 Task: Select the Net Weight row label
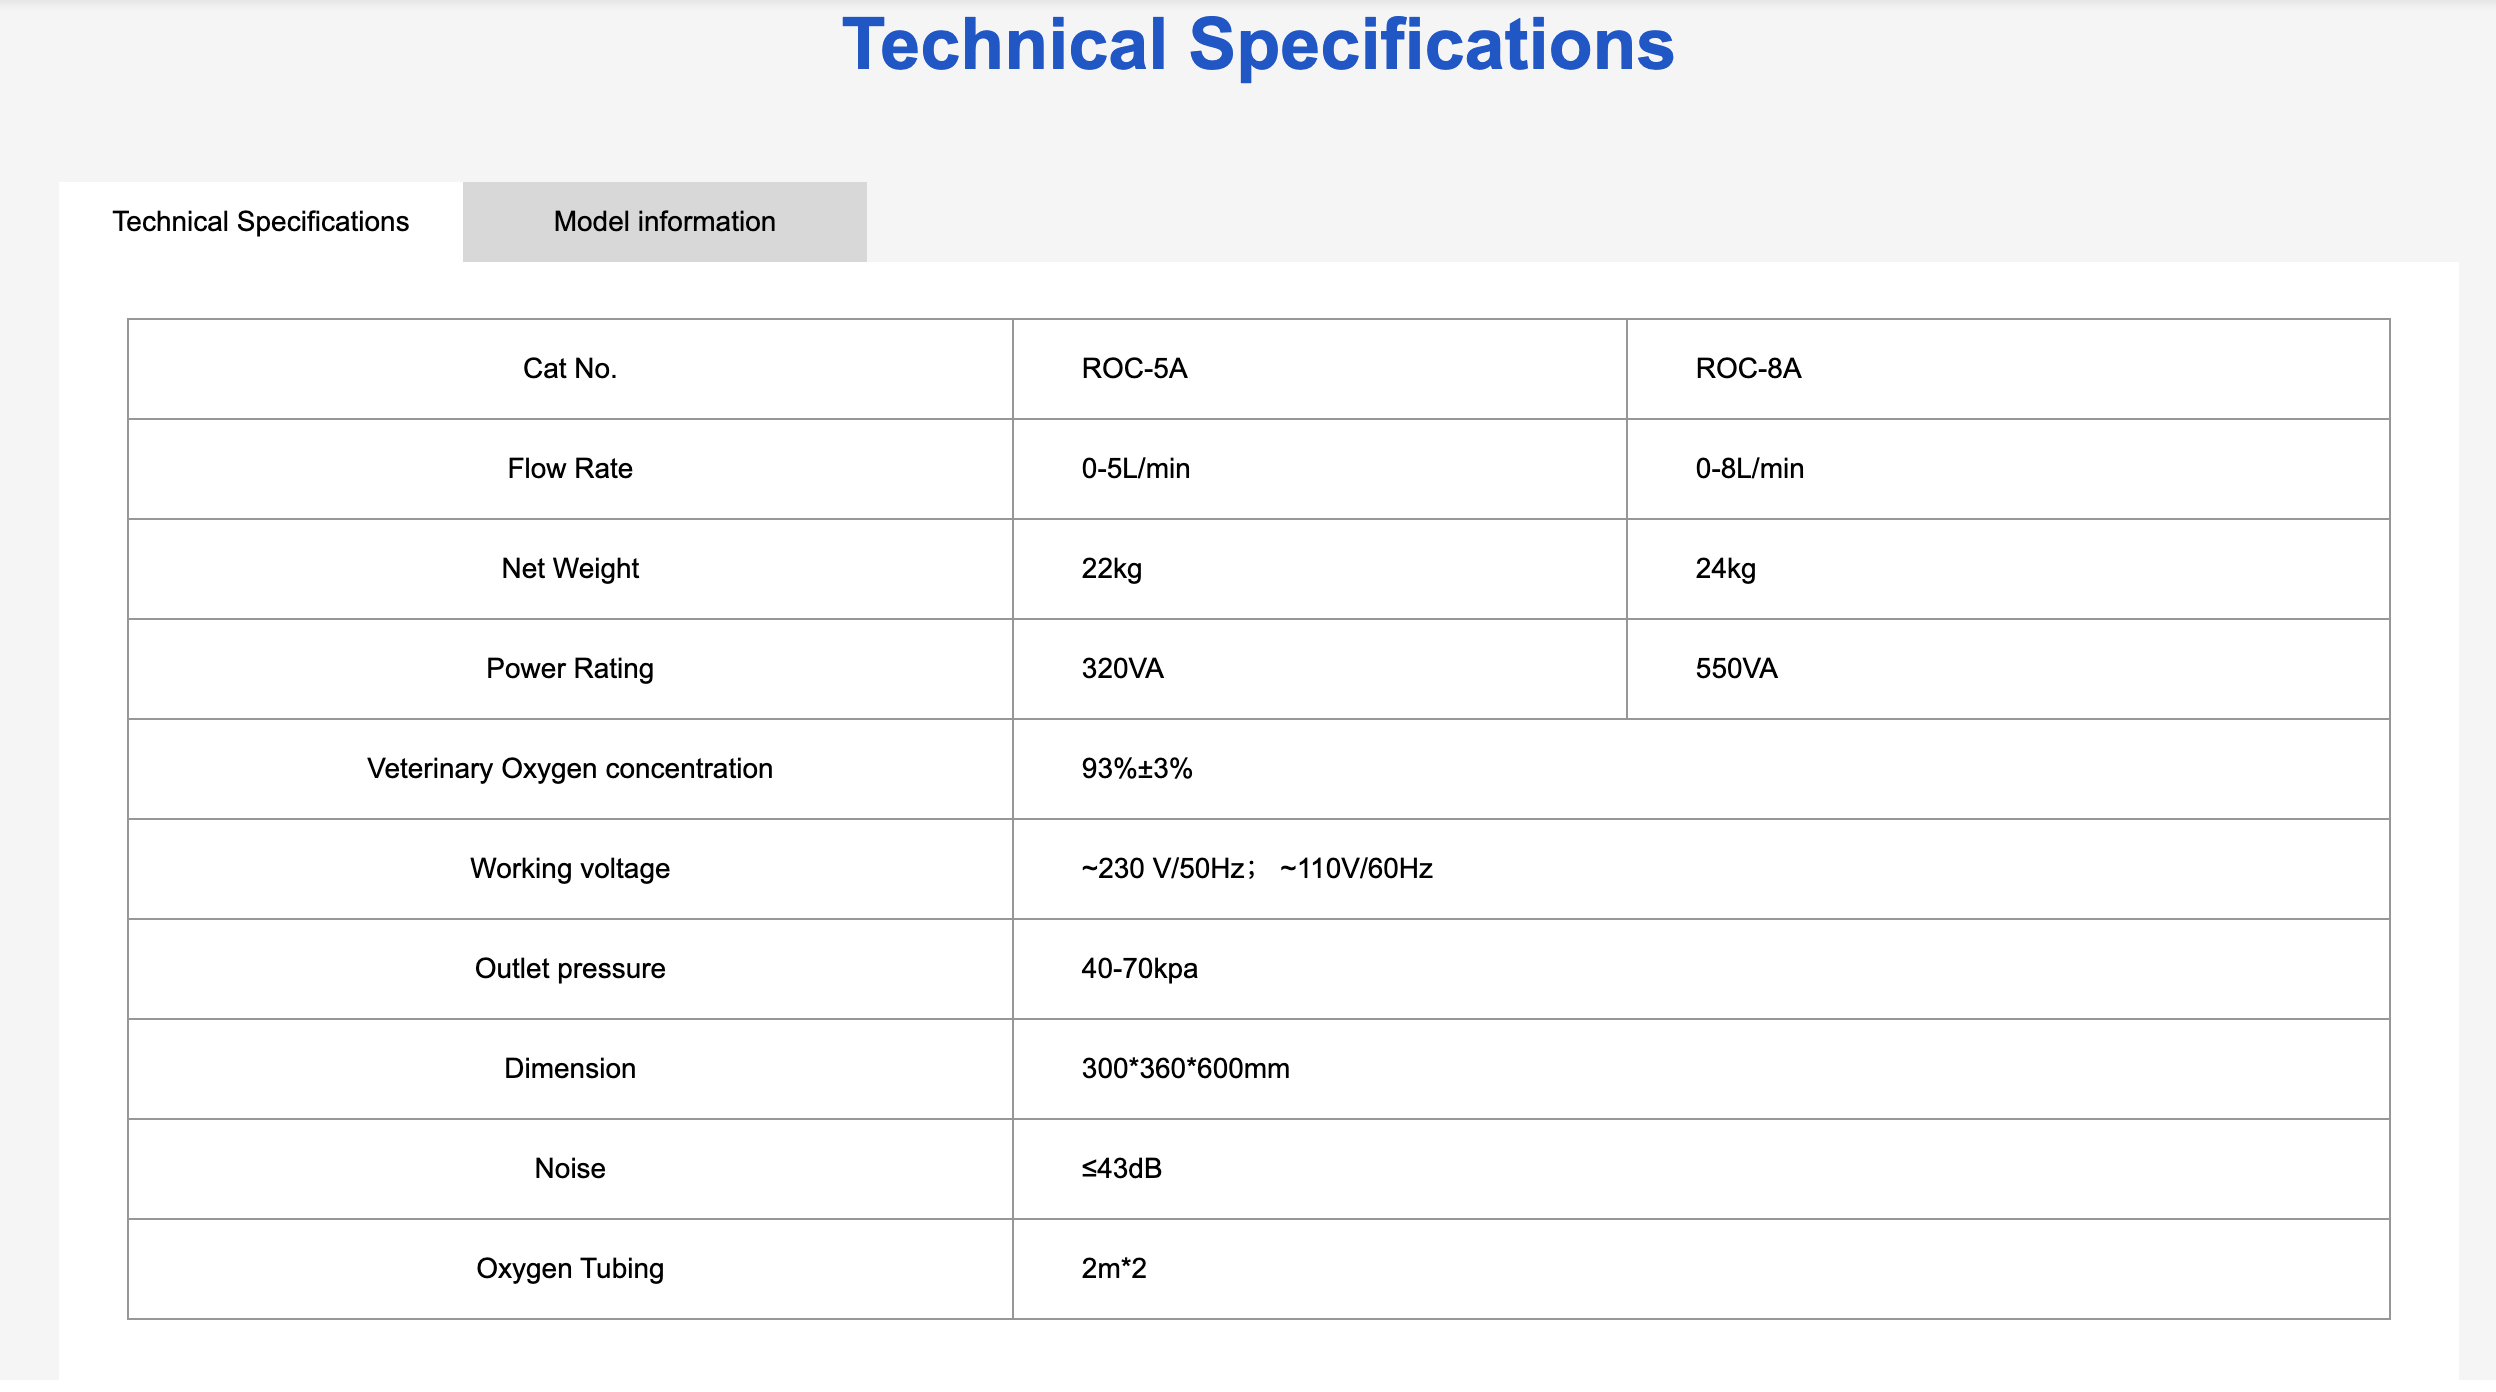[x=570, y=568]
